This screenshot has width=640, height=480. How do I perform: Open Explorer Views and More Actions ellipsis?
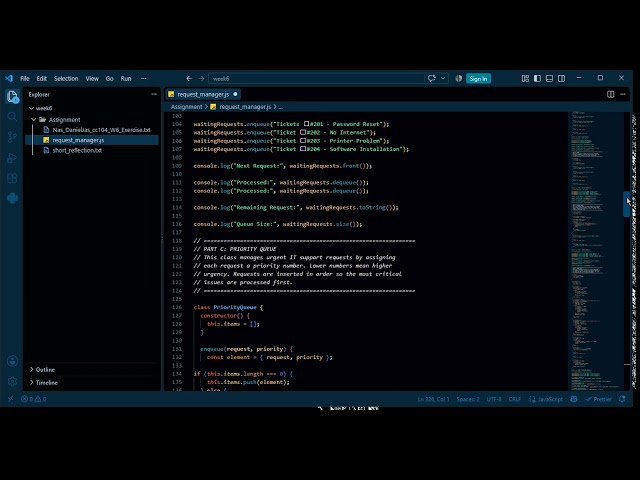coord(154,94)
